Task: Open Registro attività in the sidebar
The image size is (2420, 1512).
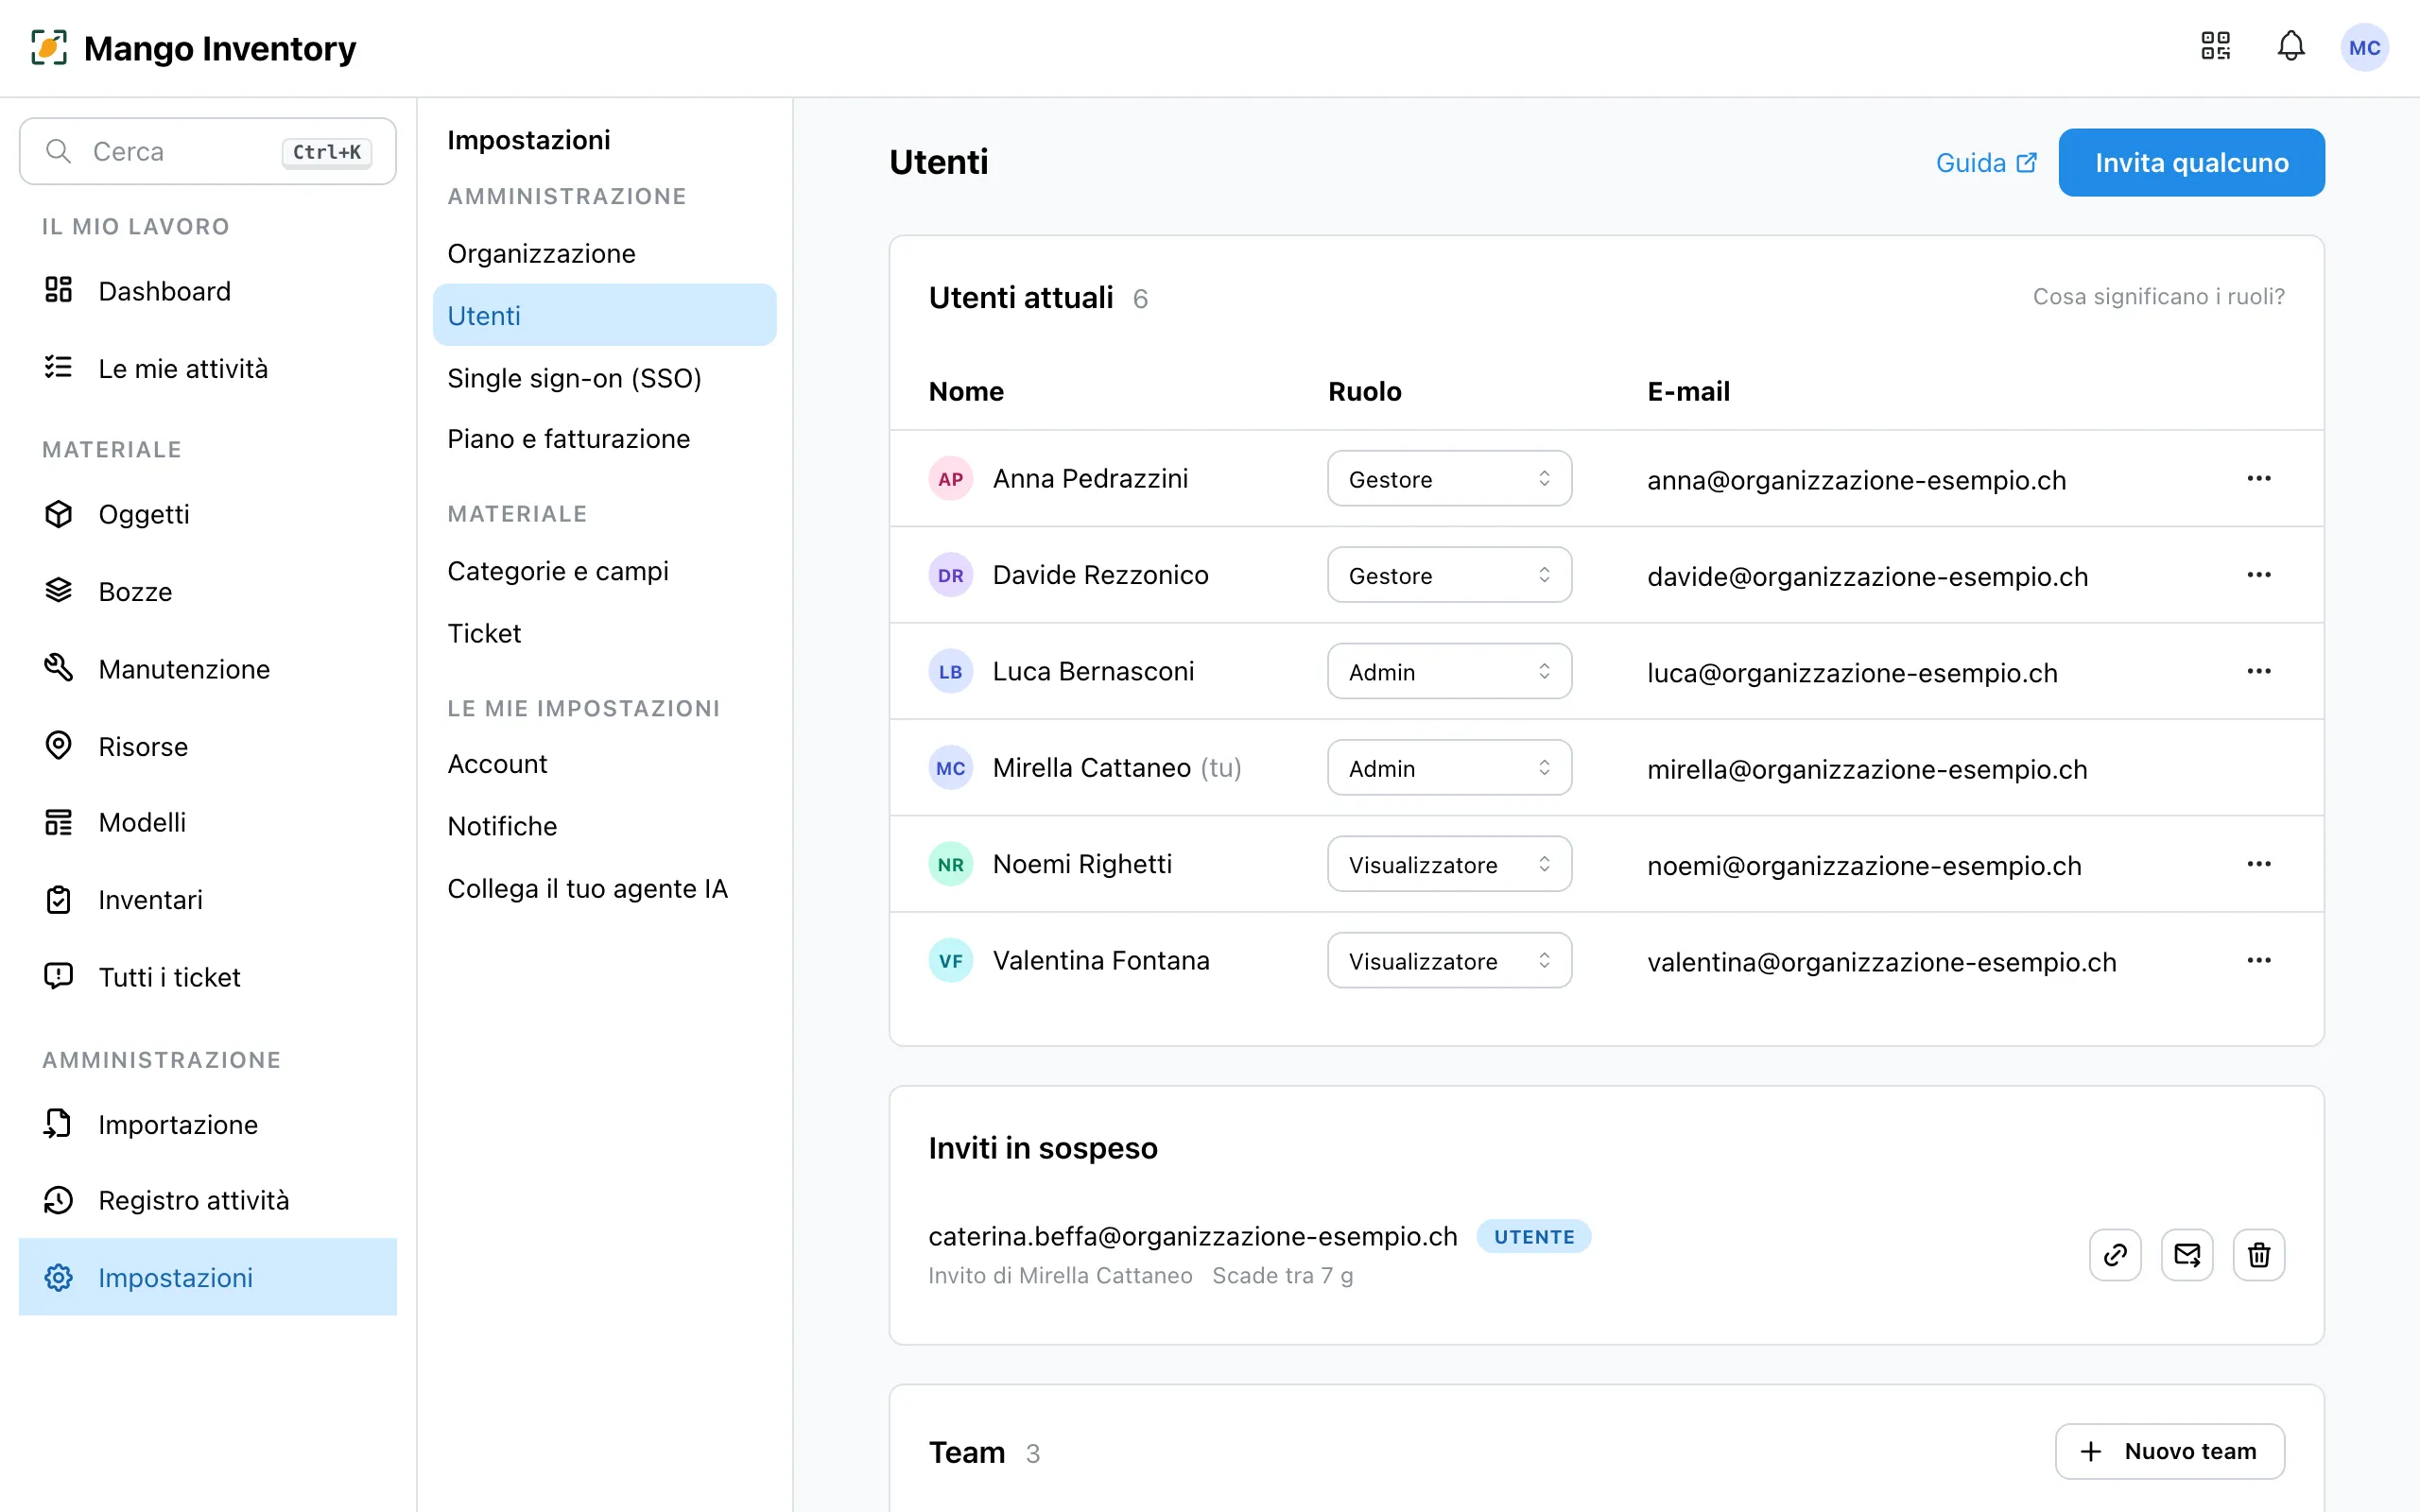Action: click(x=208, y=1199)
